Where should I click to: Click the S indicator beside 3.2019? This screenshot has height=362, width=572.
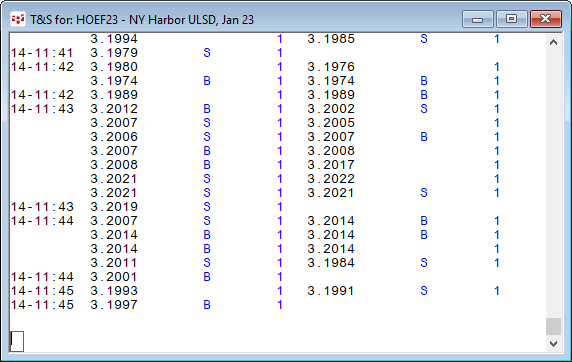[x=207, y=207]
